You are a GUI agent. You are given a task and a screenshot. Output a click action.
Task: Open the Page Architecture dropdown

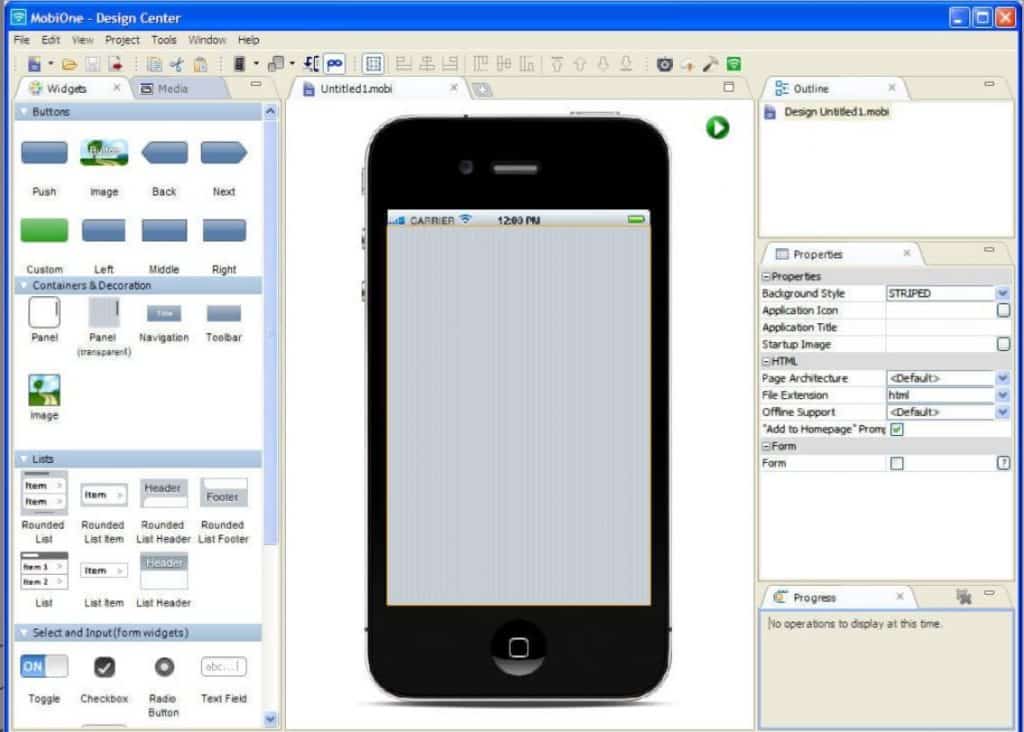(1003, 378)
